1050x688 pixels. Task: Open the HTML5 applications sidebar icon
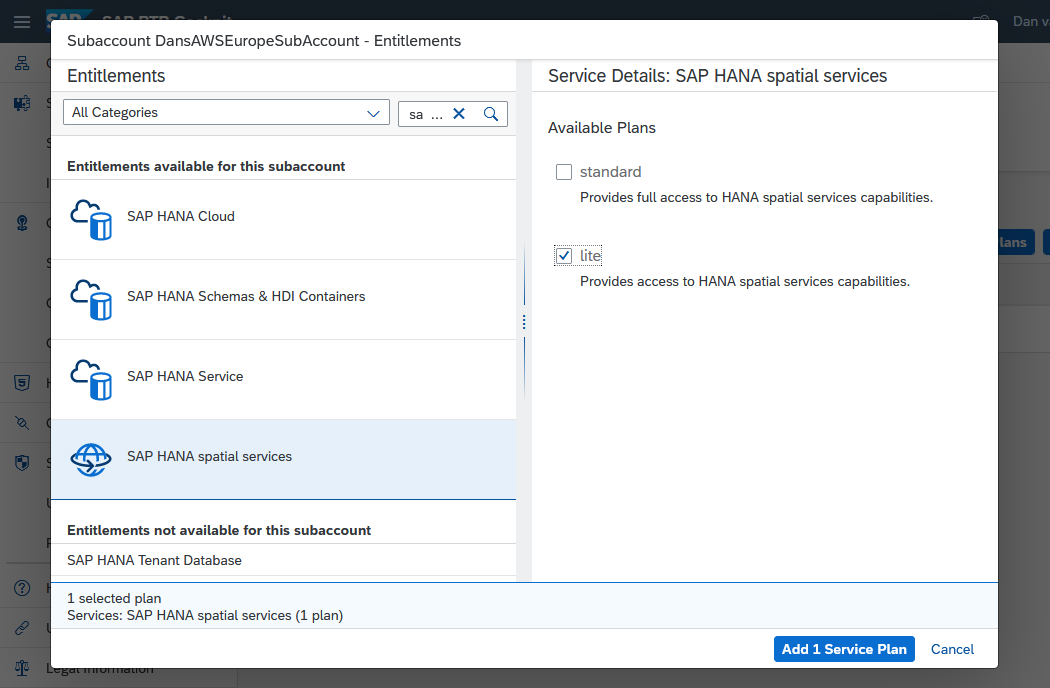click(22, 383)
